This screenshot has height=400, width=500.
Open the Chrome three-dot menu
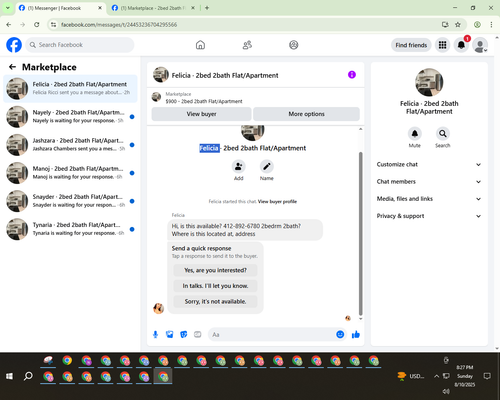tap(491, 24)
